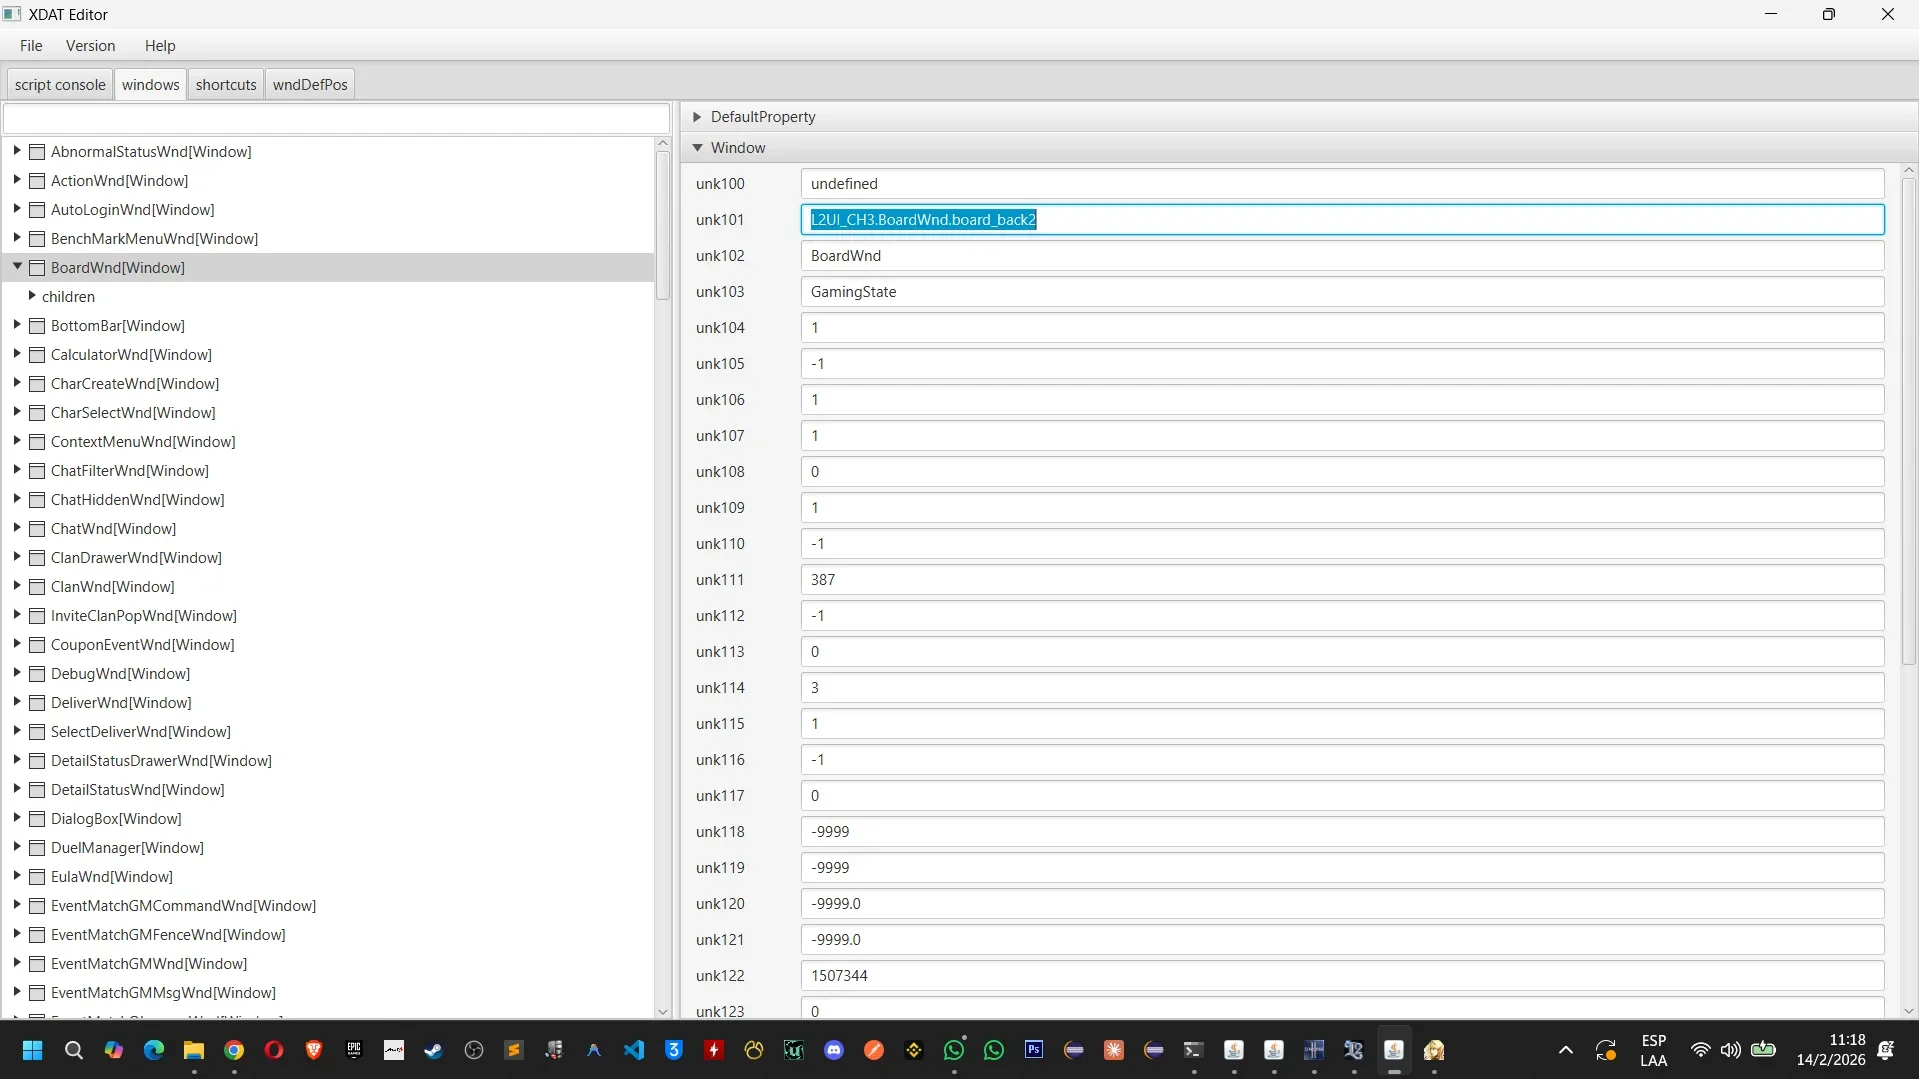This screenshot has width=1919, height=1079.
Task: Switch to the wndDefPos tab
Action: [310, 85]
